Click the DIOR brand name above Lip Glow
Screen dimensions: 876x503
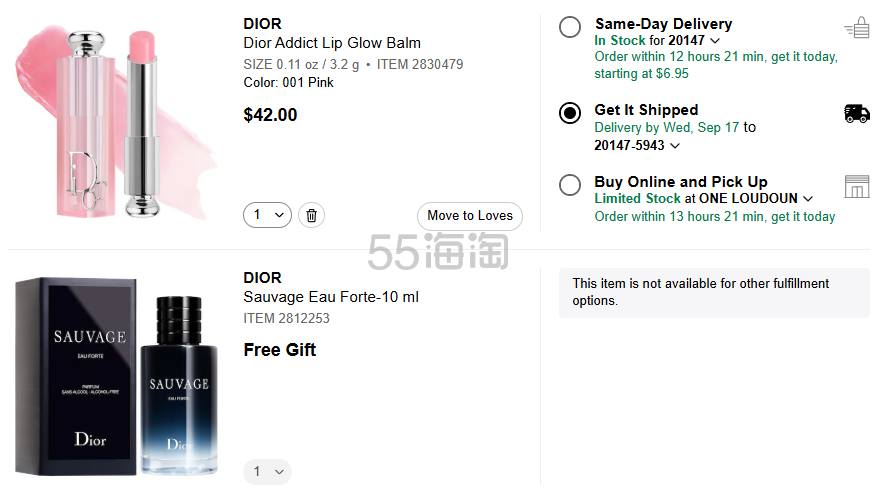coord(263,24)
